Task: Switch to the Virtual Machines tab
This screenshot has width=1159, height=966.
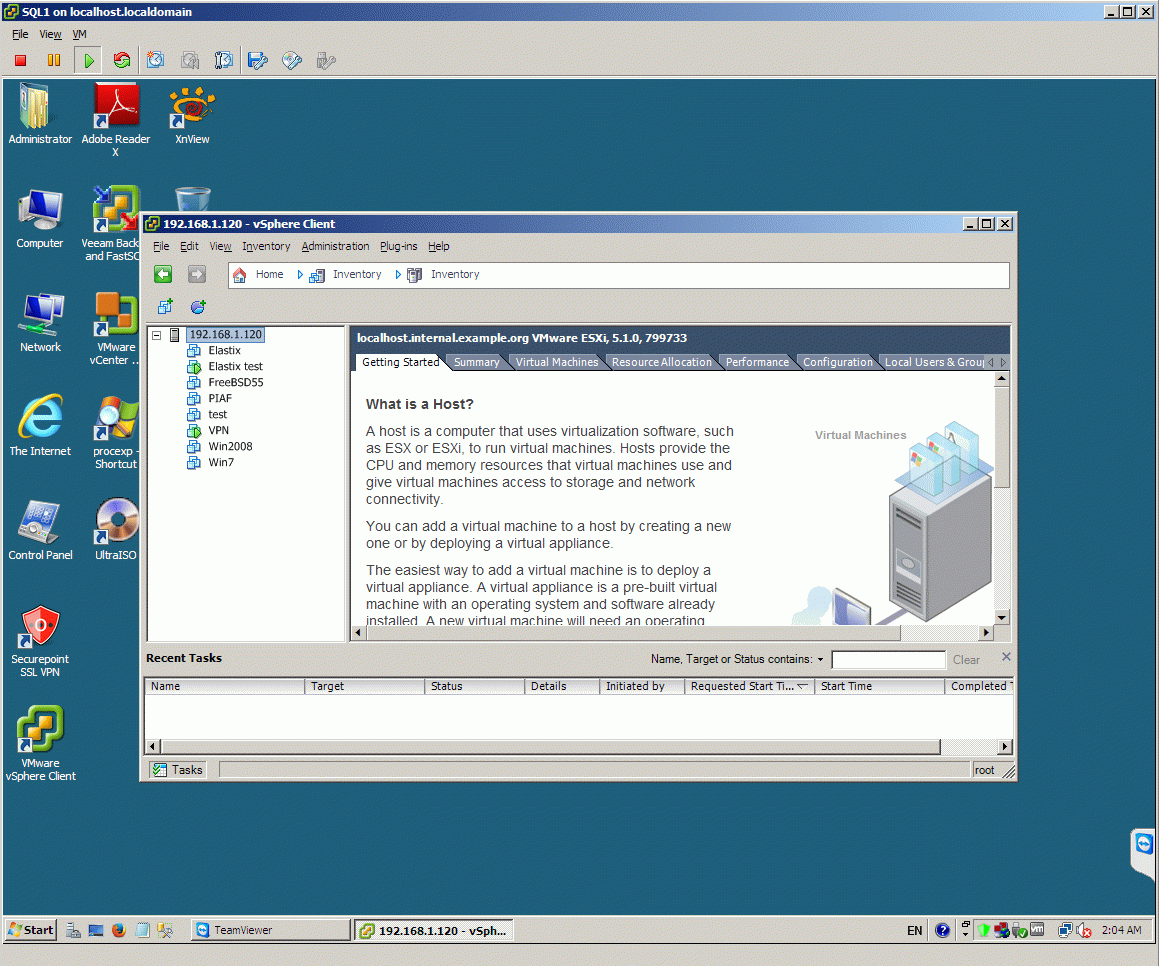Action: (557, 362)
